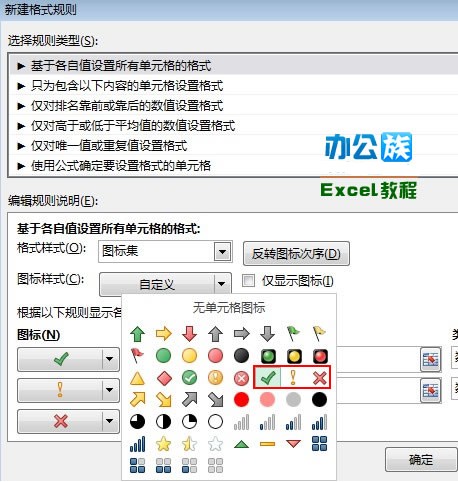Pick the solid red circle icon
Screen dimensions: 458x482
coord(241,400)
